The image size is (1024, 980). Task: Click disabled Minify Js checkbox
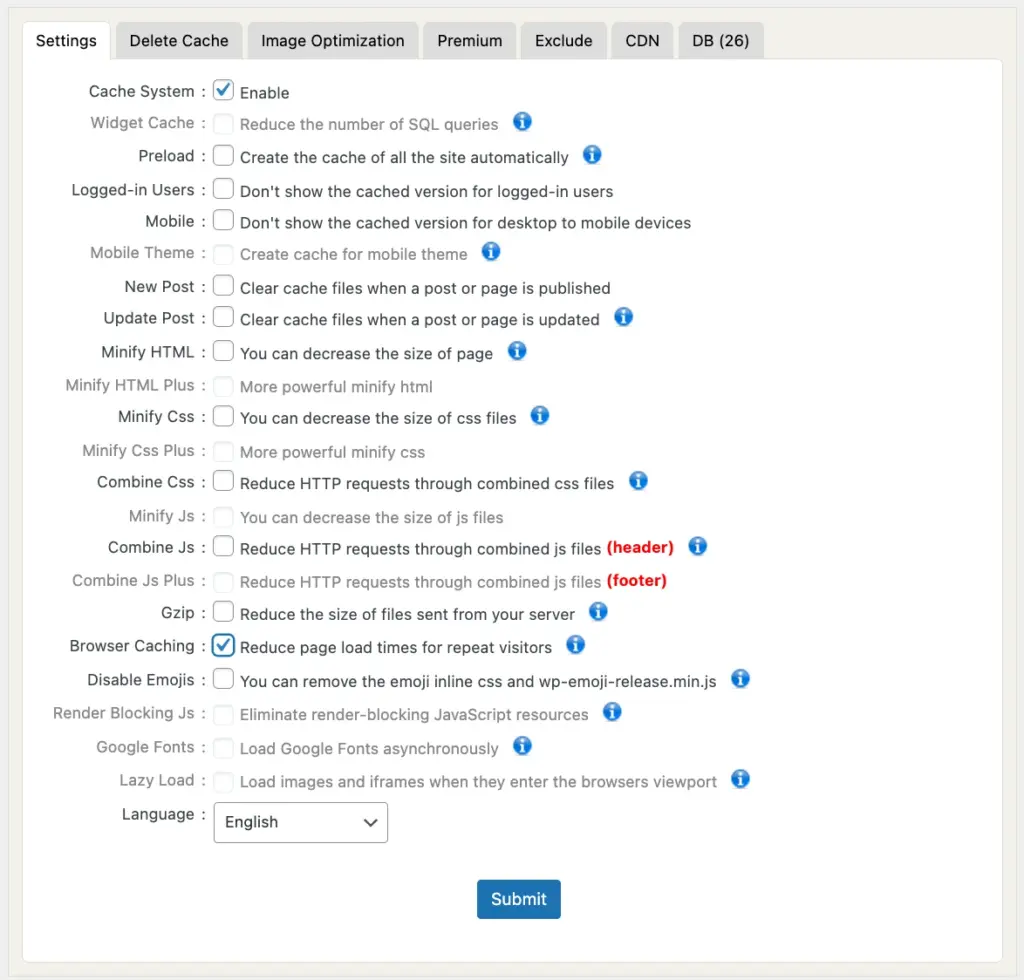click(x=223, y=516)
